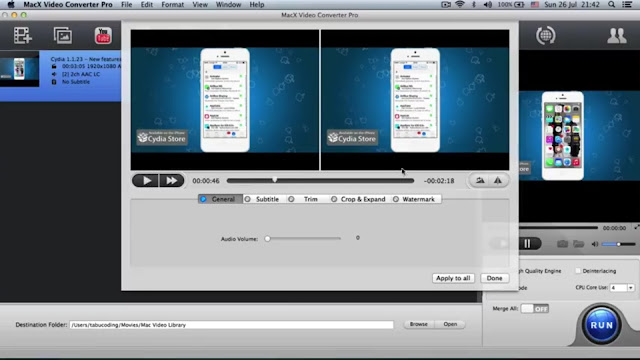This screenshot has width=640, height=360.
Task: Open the MacX Video Converter Pro app menu
Action: 68,4
